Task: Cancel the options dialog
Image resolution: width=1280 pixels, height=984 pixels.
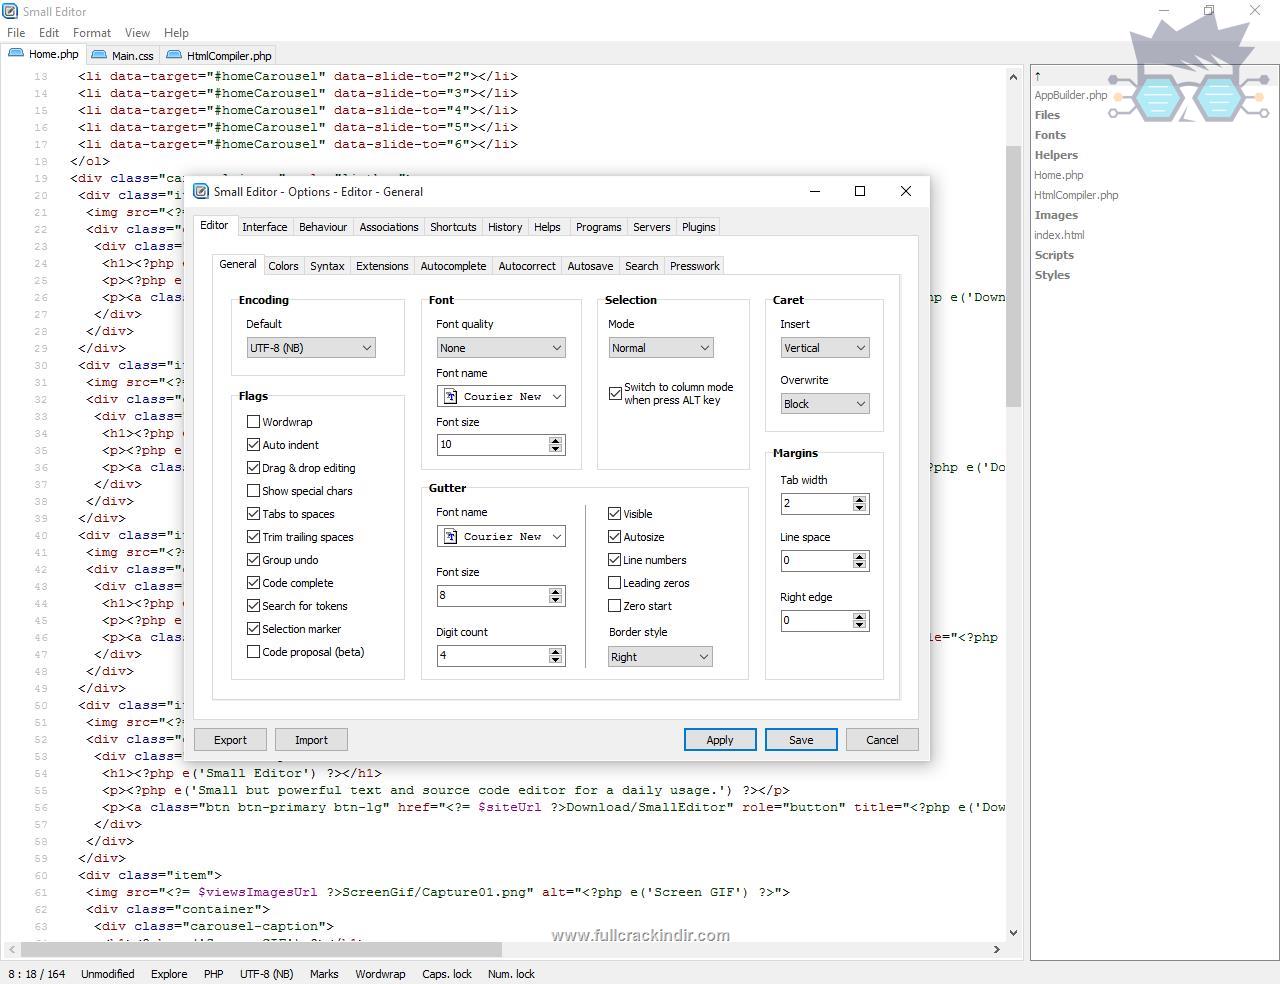Action: coord(882,740)
